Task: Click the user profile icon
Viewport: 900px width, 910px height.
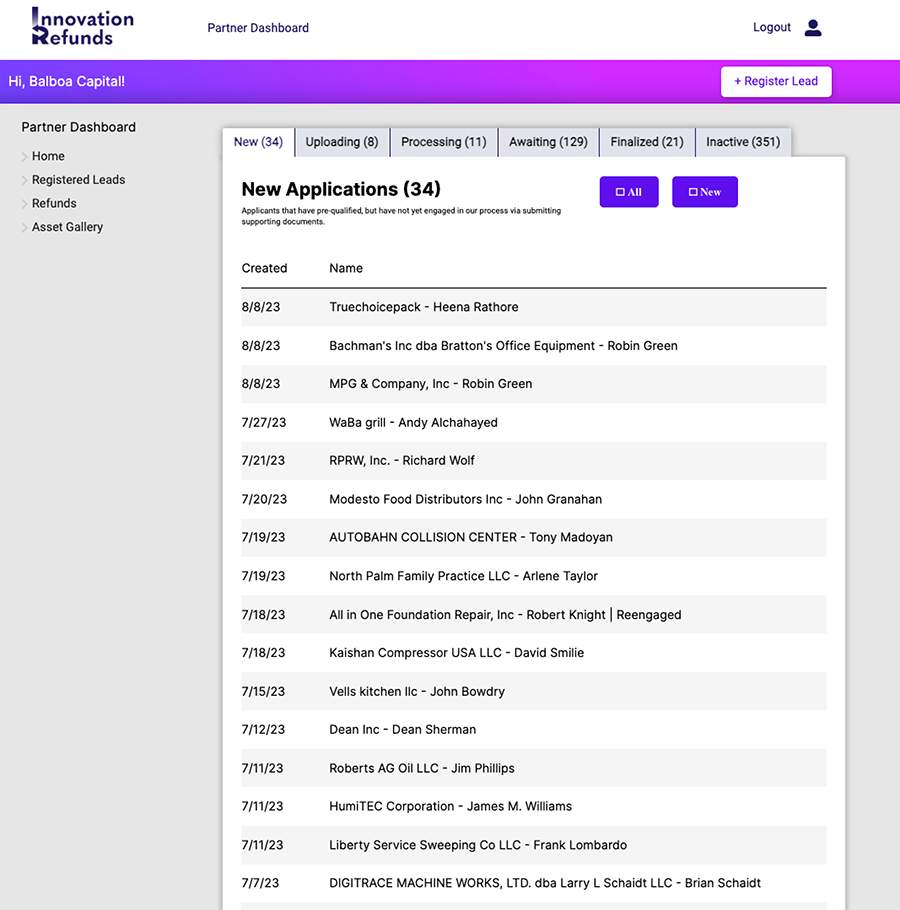Action: click(813, 28)
